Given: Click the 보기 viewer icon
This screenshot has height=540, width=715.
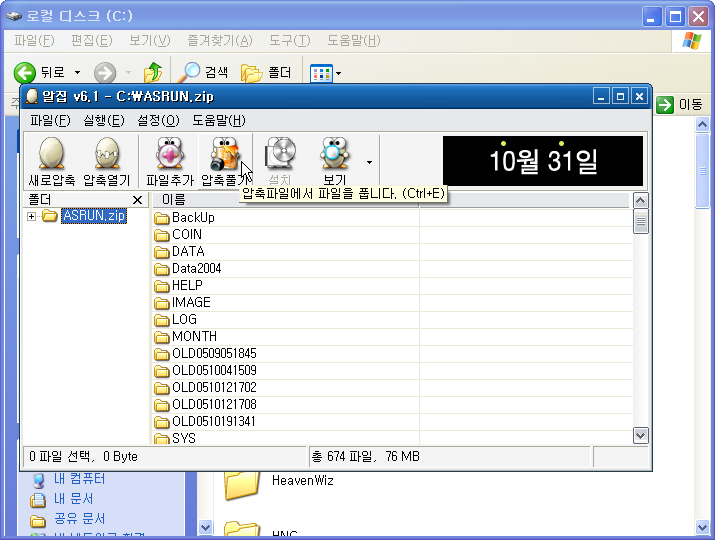Looking at the screenshot, I should 335,161.
